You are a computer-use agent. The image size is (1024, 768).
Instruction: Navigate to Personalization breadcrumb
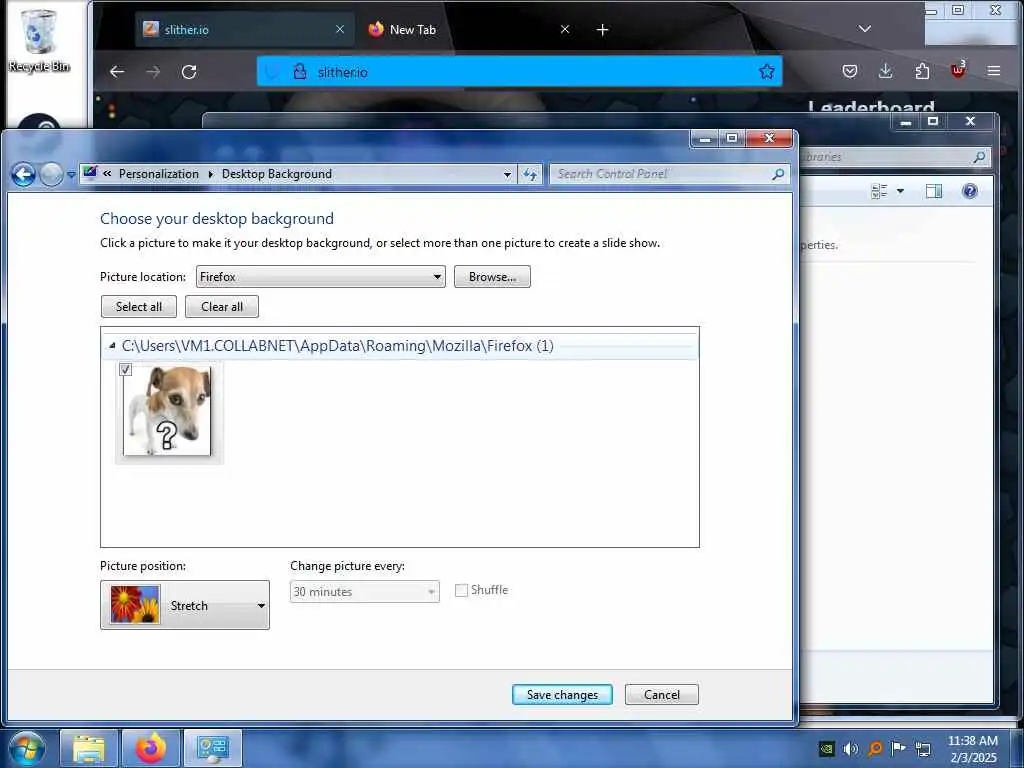[159, 174]
